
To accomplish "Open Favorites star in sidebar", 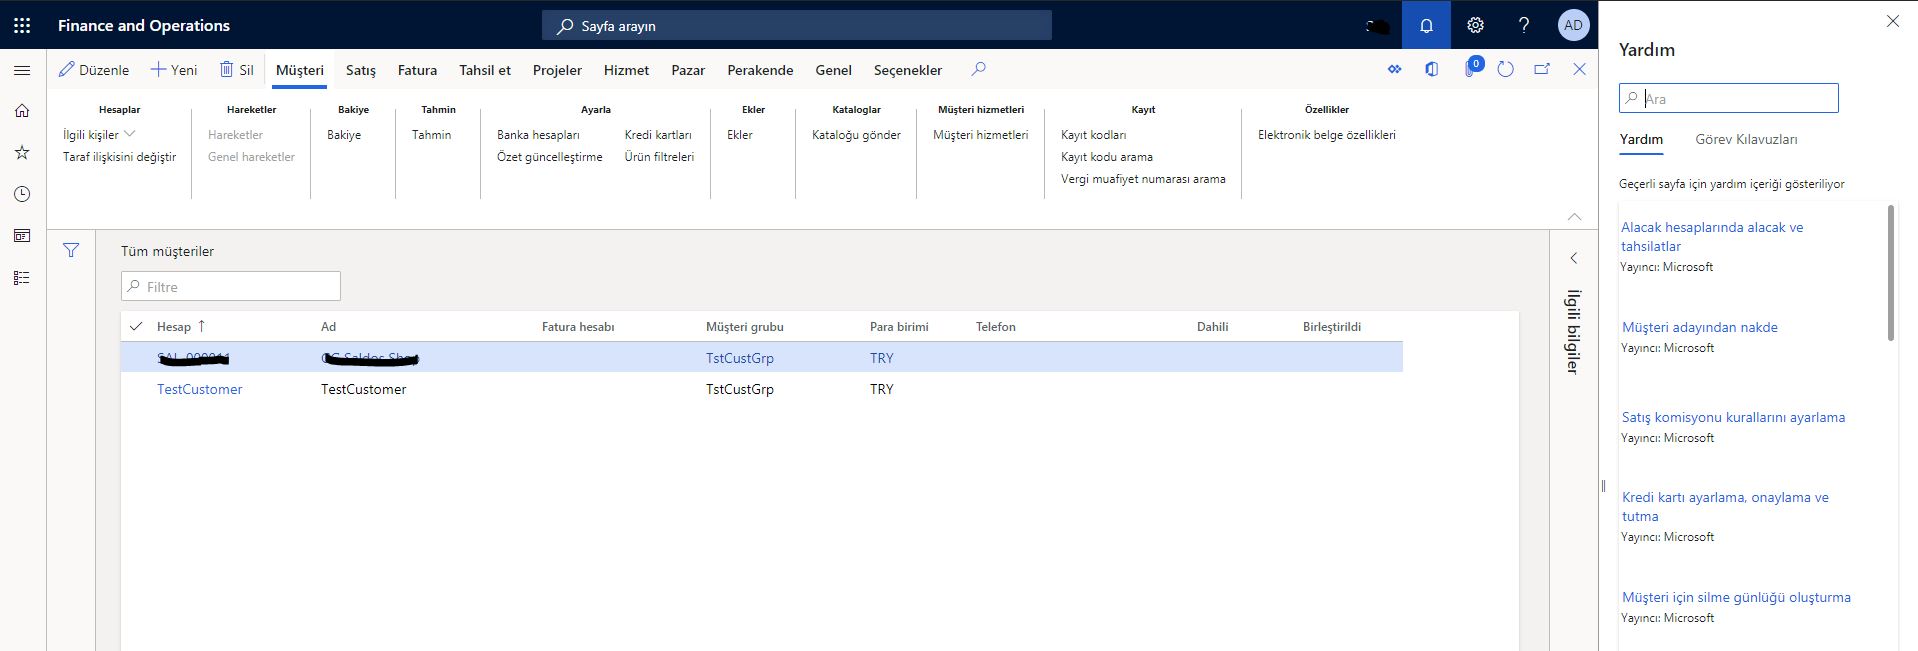I will click(x=22, y=152).
